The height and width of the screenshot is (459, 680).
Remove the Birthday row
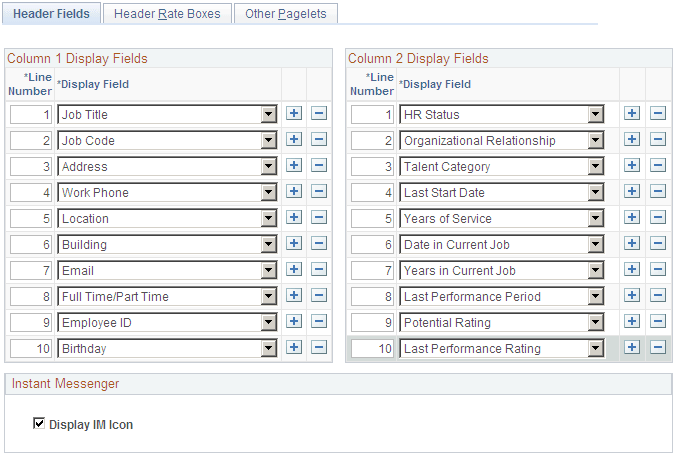click(x=319, y=348)
